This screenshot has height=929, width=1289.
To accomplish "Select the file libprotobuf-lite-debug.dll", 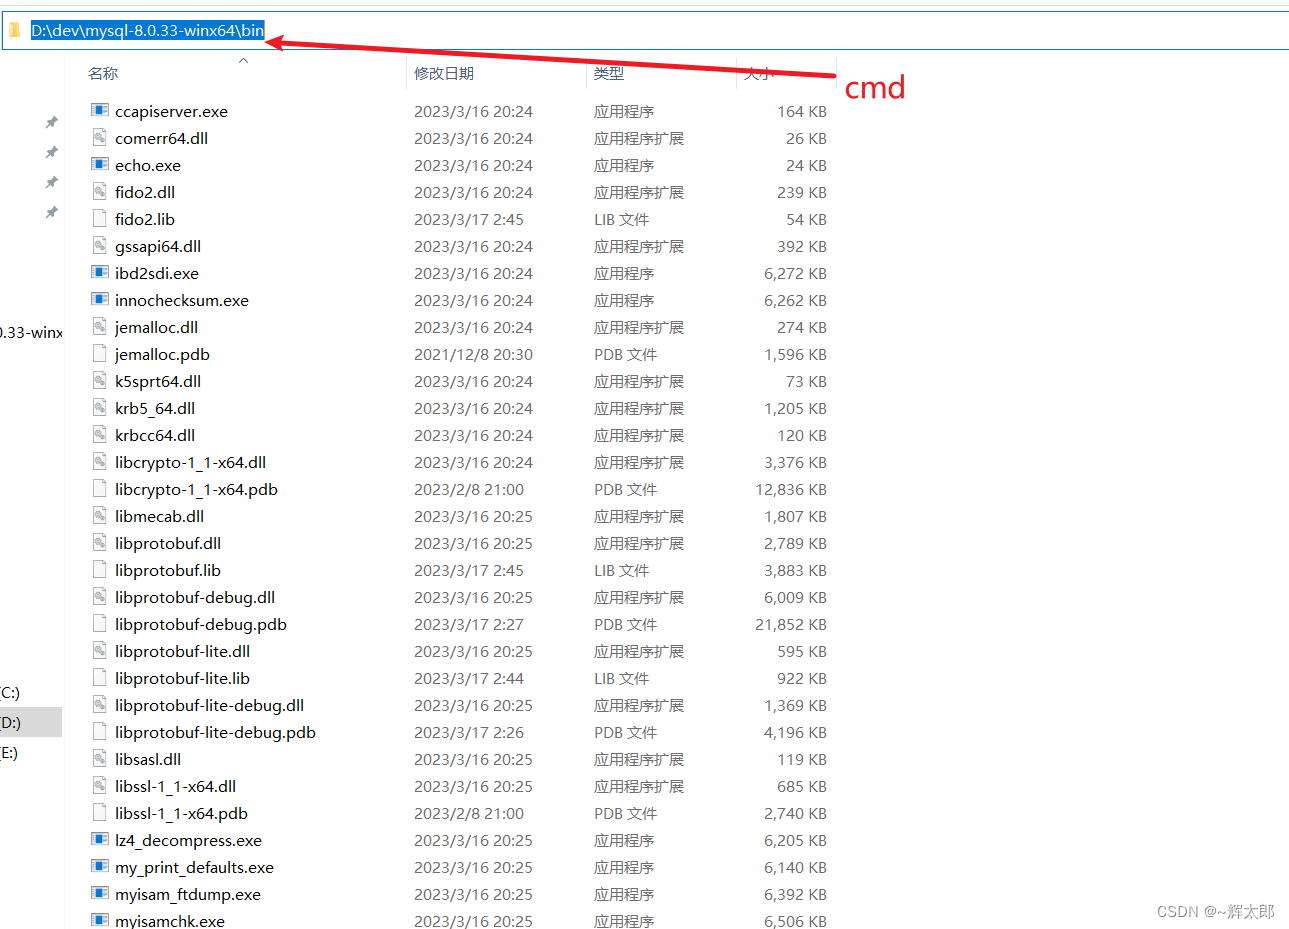I will (x=209, y=705).
